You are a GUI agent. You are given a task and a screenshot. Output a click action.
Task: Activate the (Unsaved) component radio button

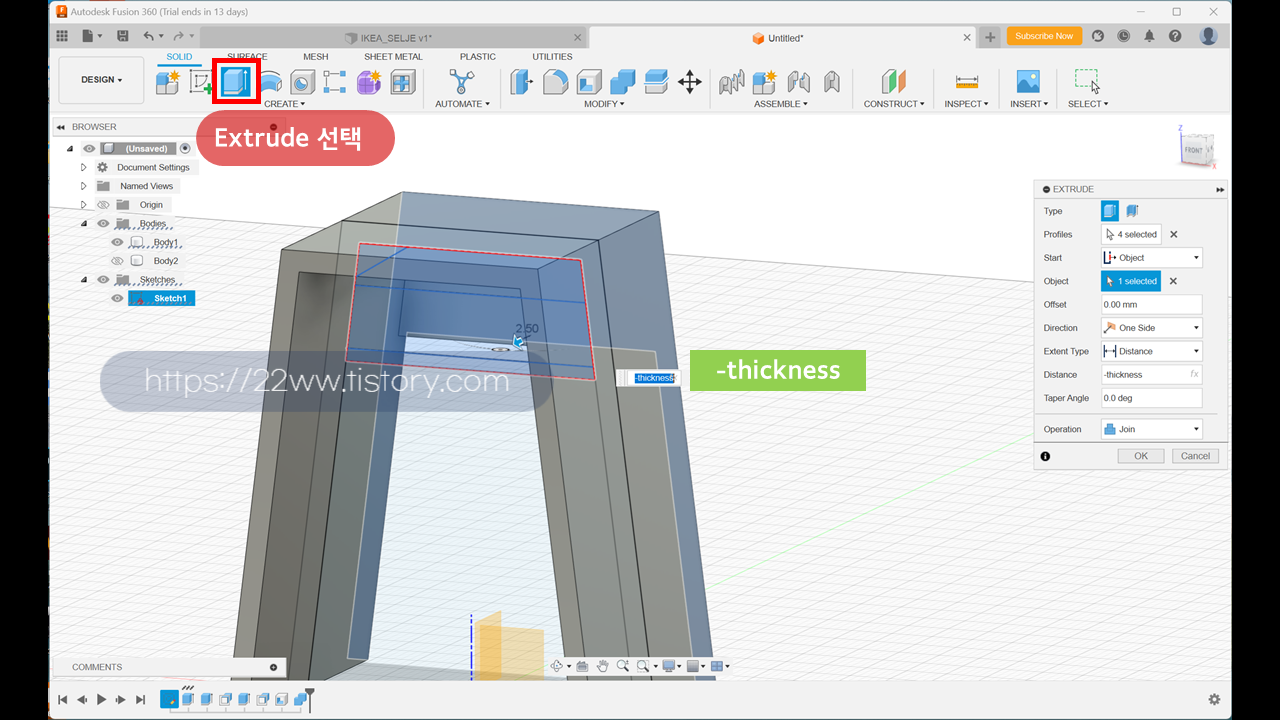coord(185,148)
